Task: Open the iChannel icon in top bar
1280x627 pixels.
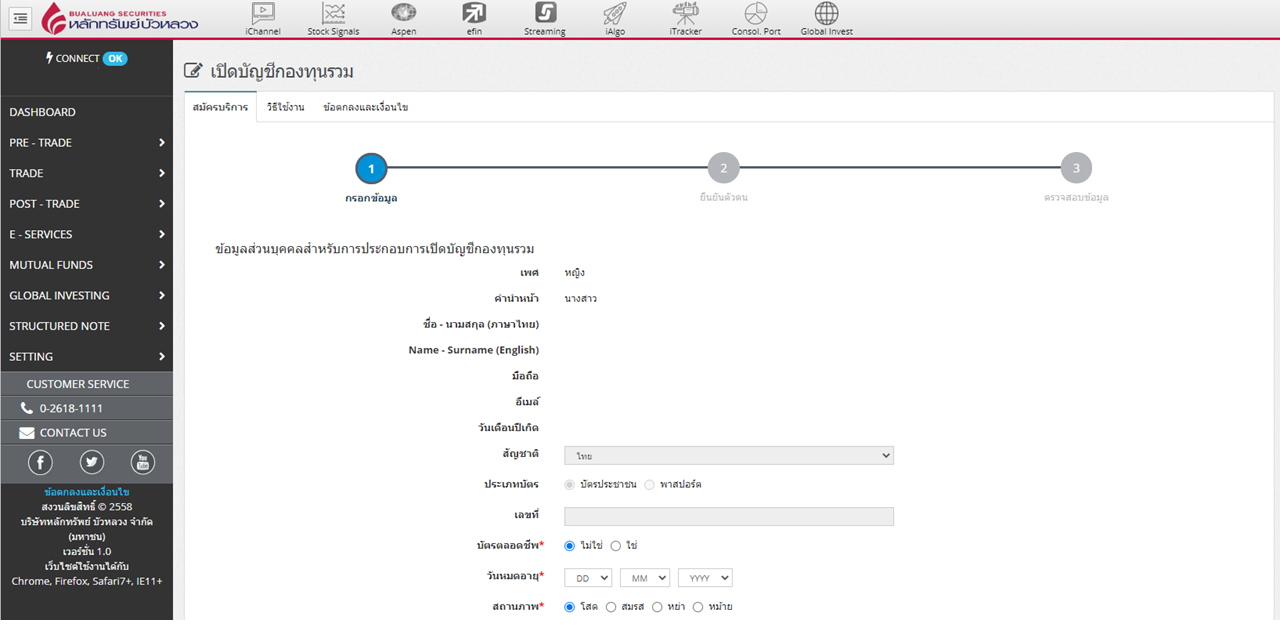Action: tap(263, 14)
